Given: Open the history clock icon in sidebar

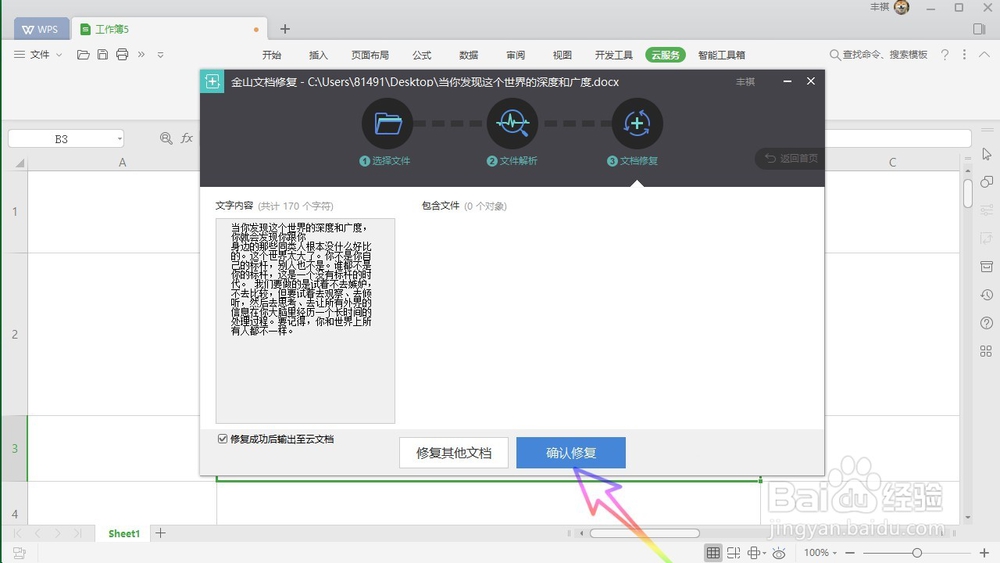Looking at the screenshot, I should [987, 295].
